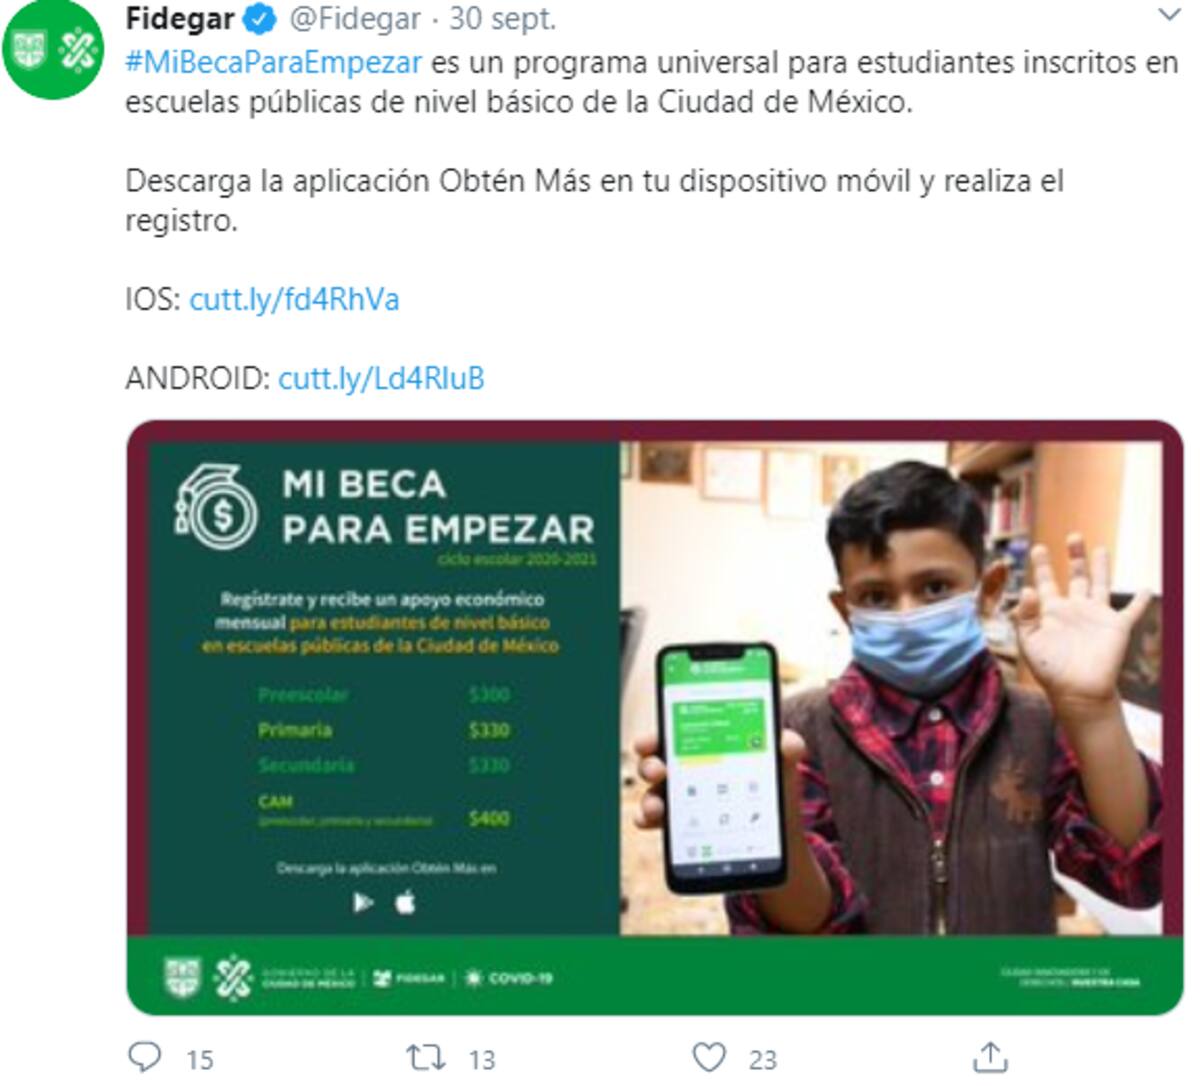
Task: Click the Google Play icon in the image
Action: (363, 903)
